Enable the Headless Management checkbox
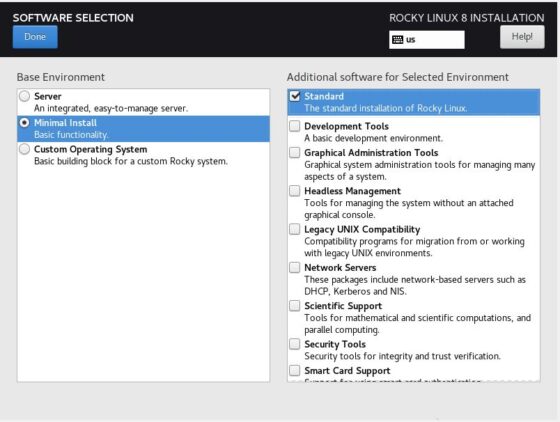 pos(295,191)
